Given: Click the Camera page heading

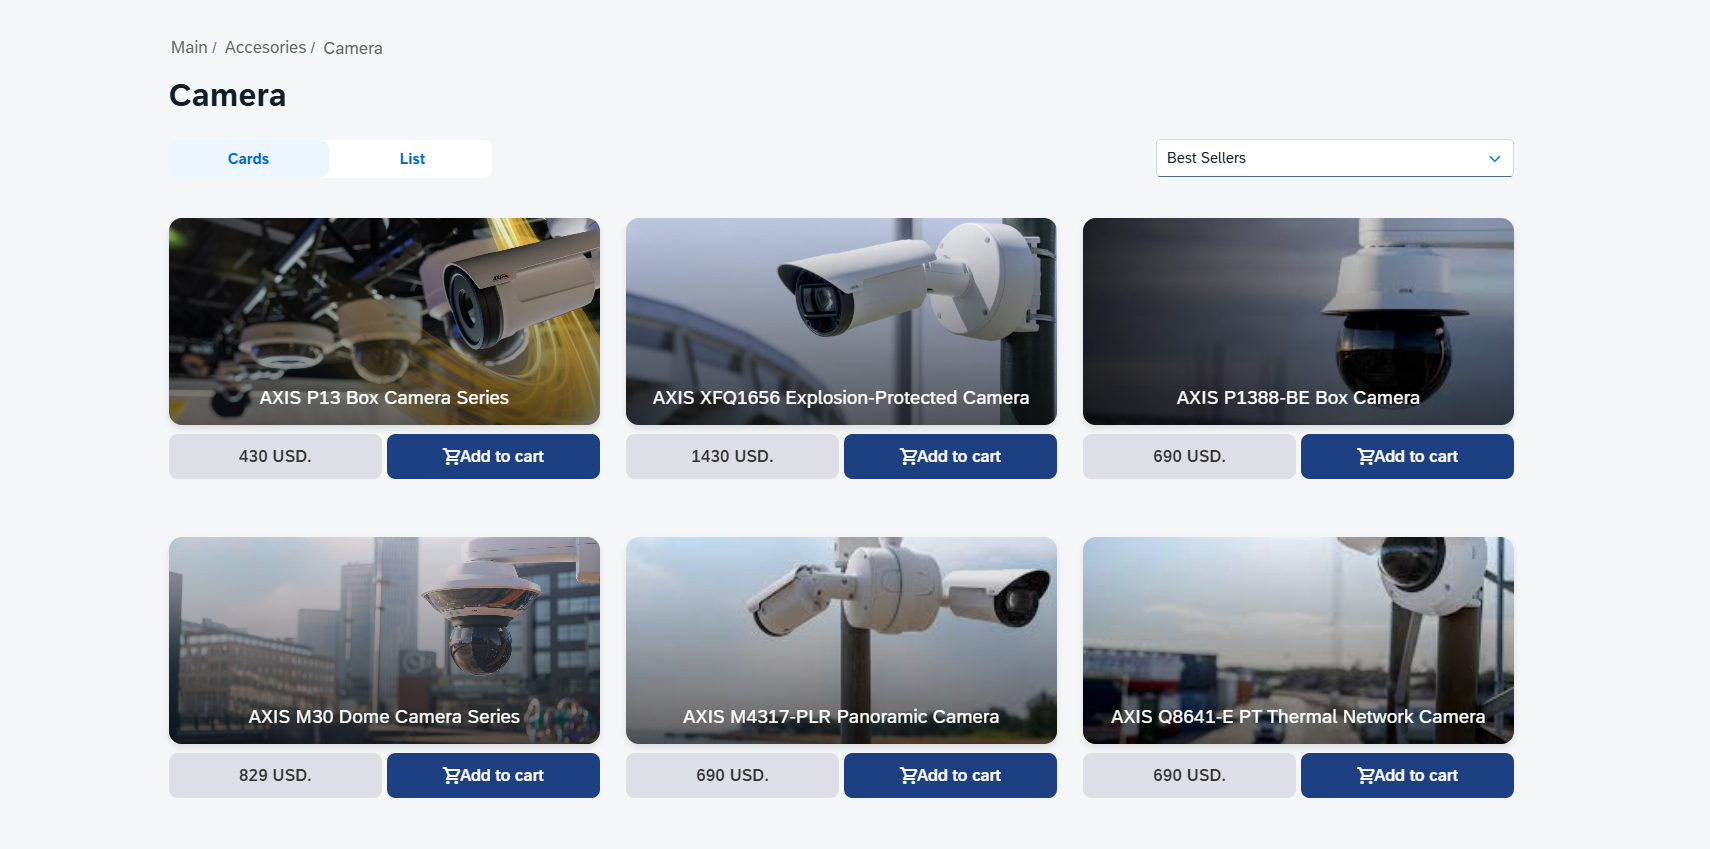Looking at the screenshot, I should pyautogui.click(x=228, y=95).
